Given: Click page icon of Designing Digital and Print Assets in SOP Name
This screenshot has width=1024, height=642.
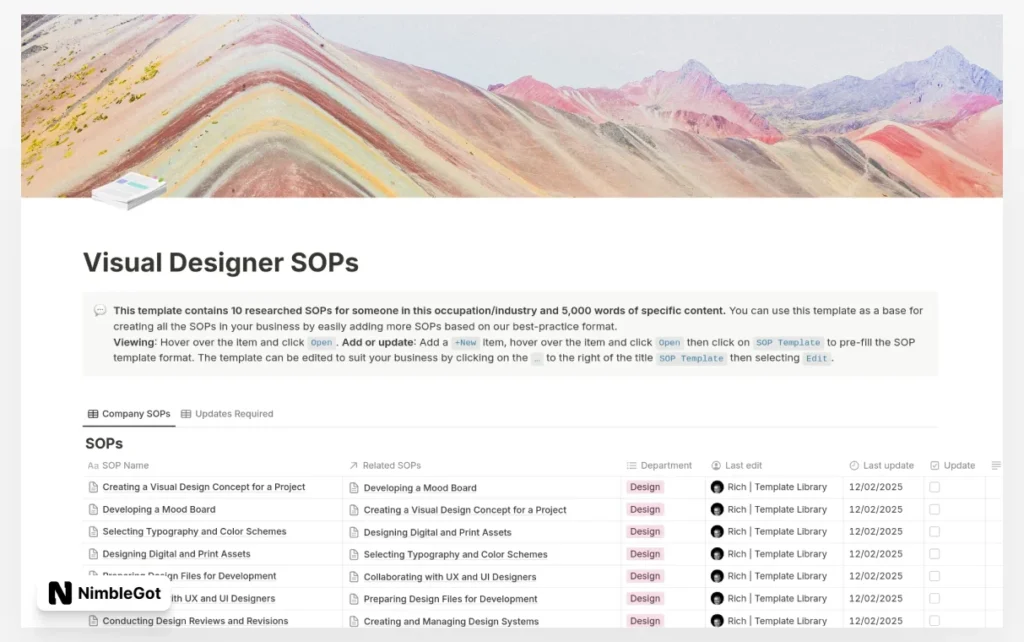Looking at the screenshot, I should 93,553.
